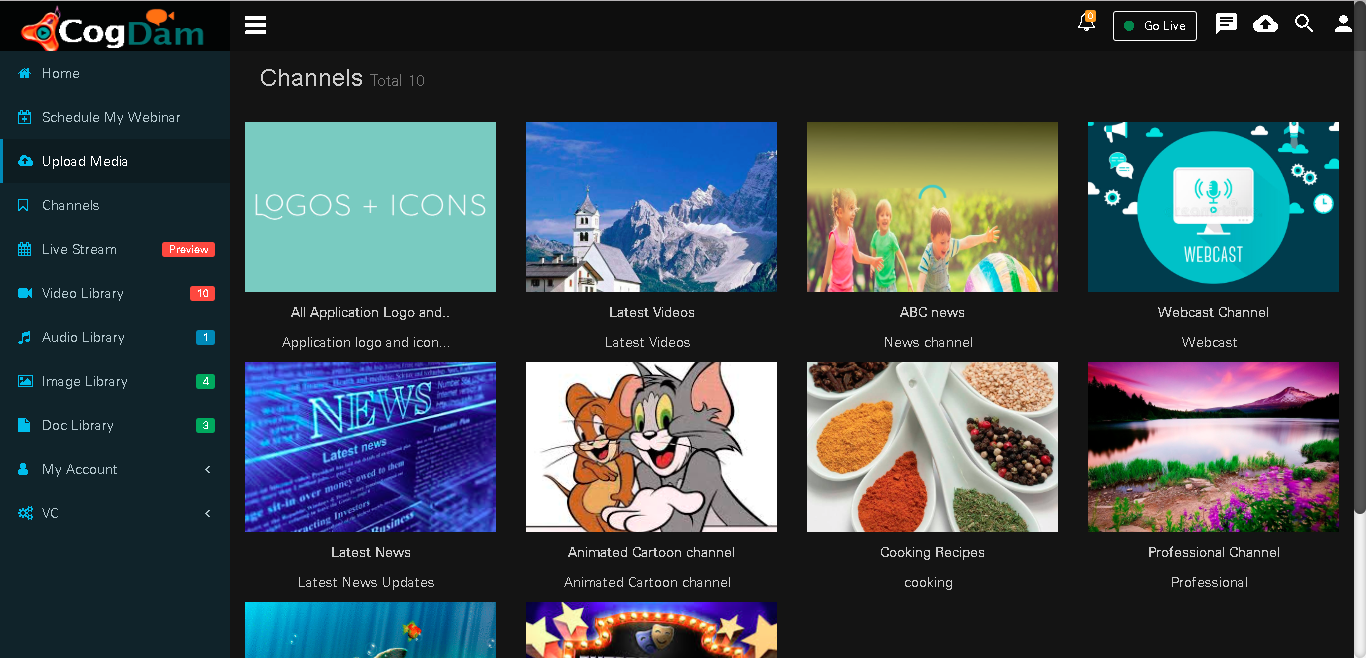The width and height of the screenshot is (1366, 658).
Task: Click the 'Application logo and icon...' description
Action: pos(366,342)
